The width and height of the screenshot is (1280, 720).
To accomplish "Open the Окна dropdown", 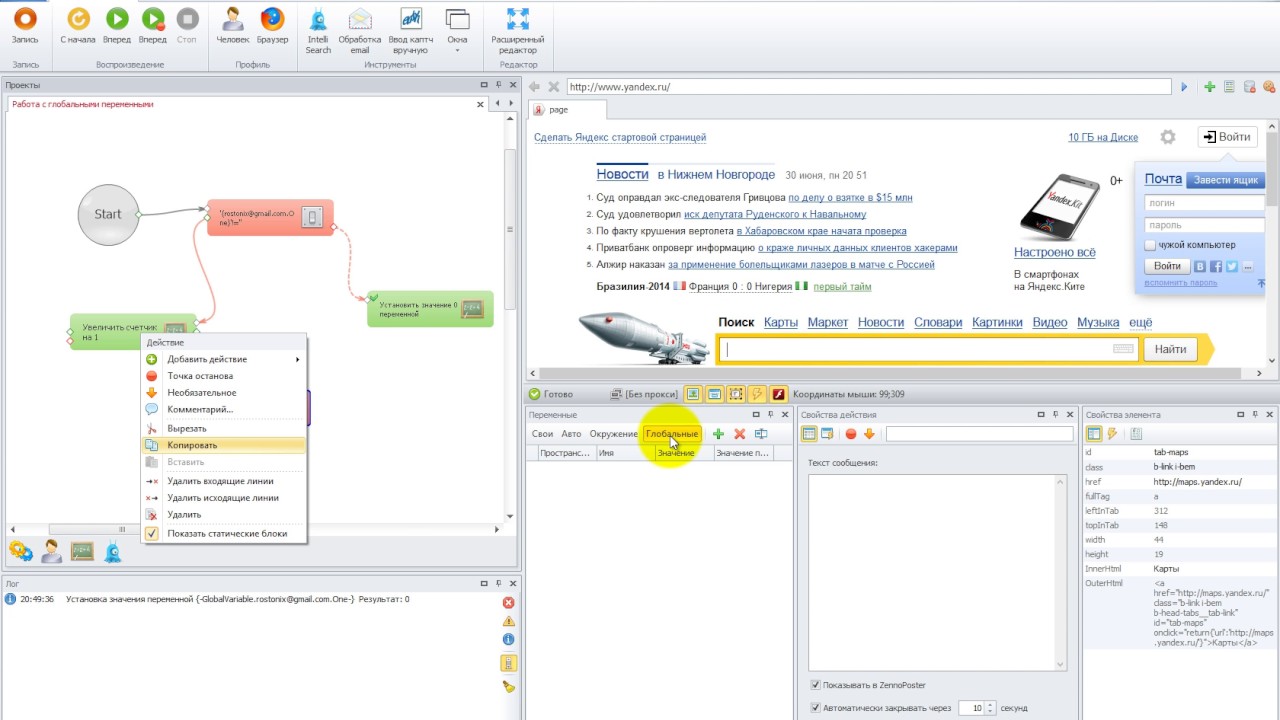I will click(x=457, y=31).
